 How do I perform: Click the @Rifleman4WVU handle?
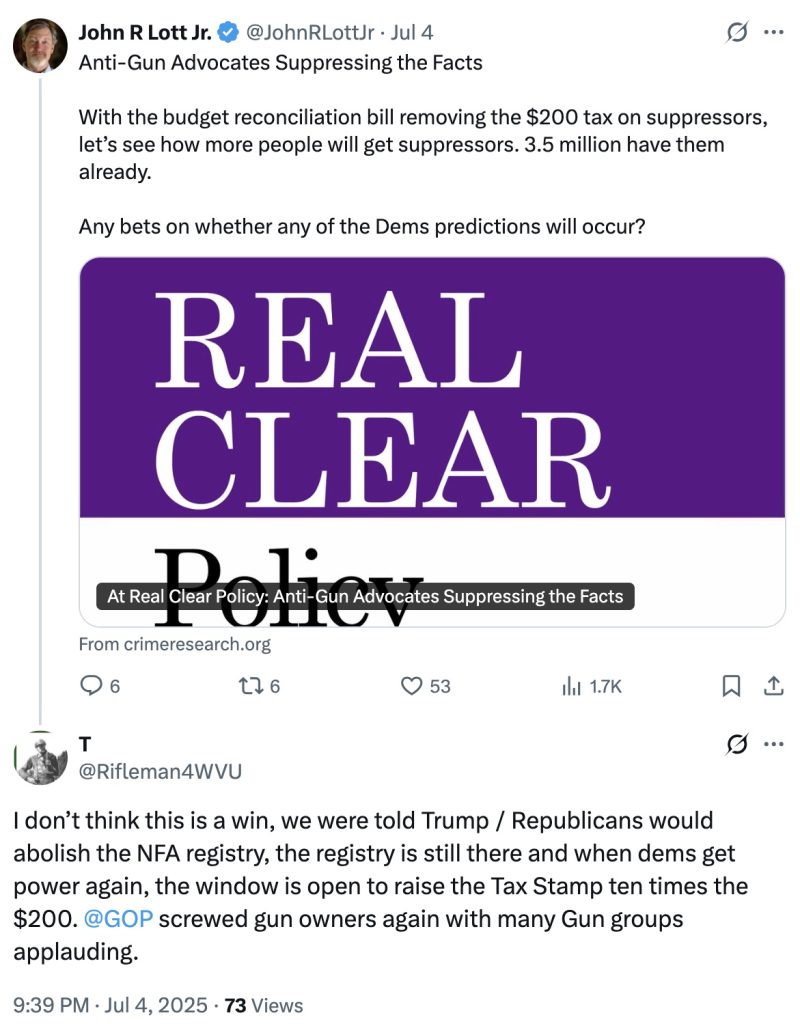[160, 771]
